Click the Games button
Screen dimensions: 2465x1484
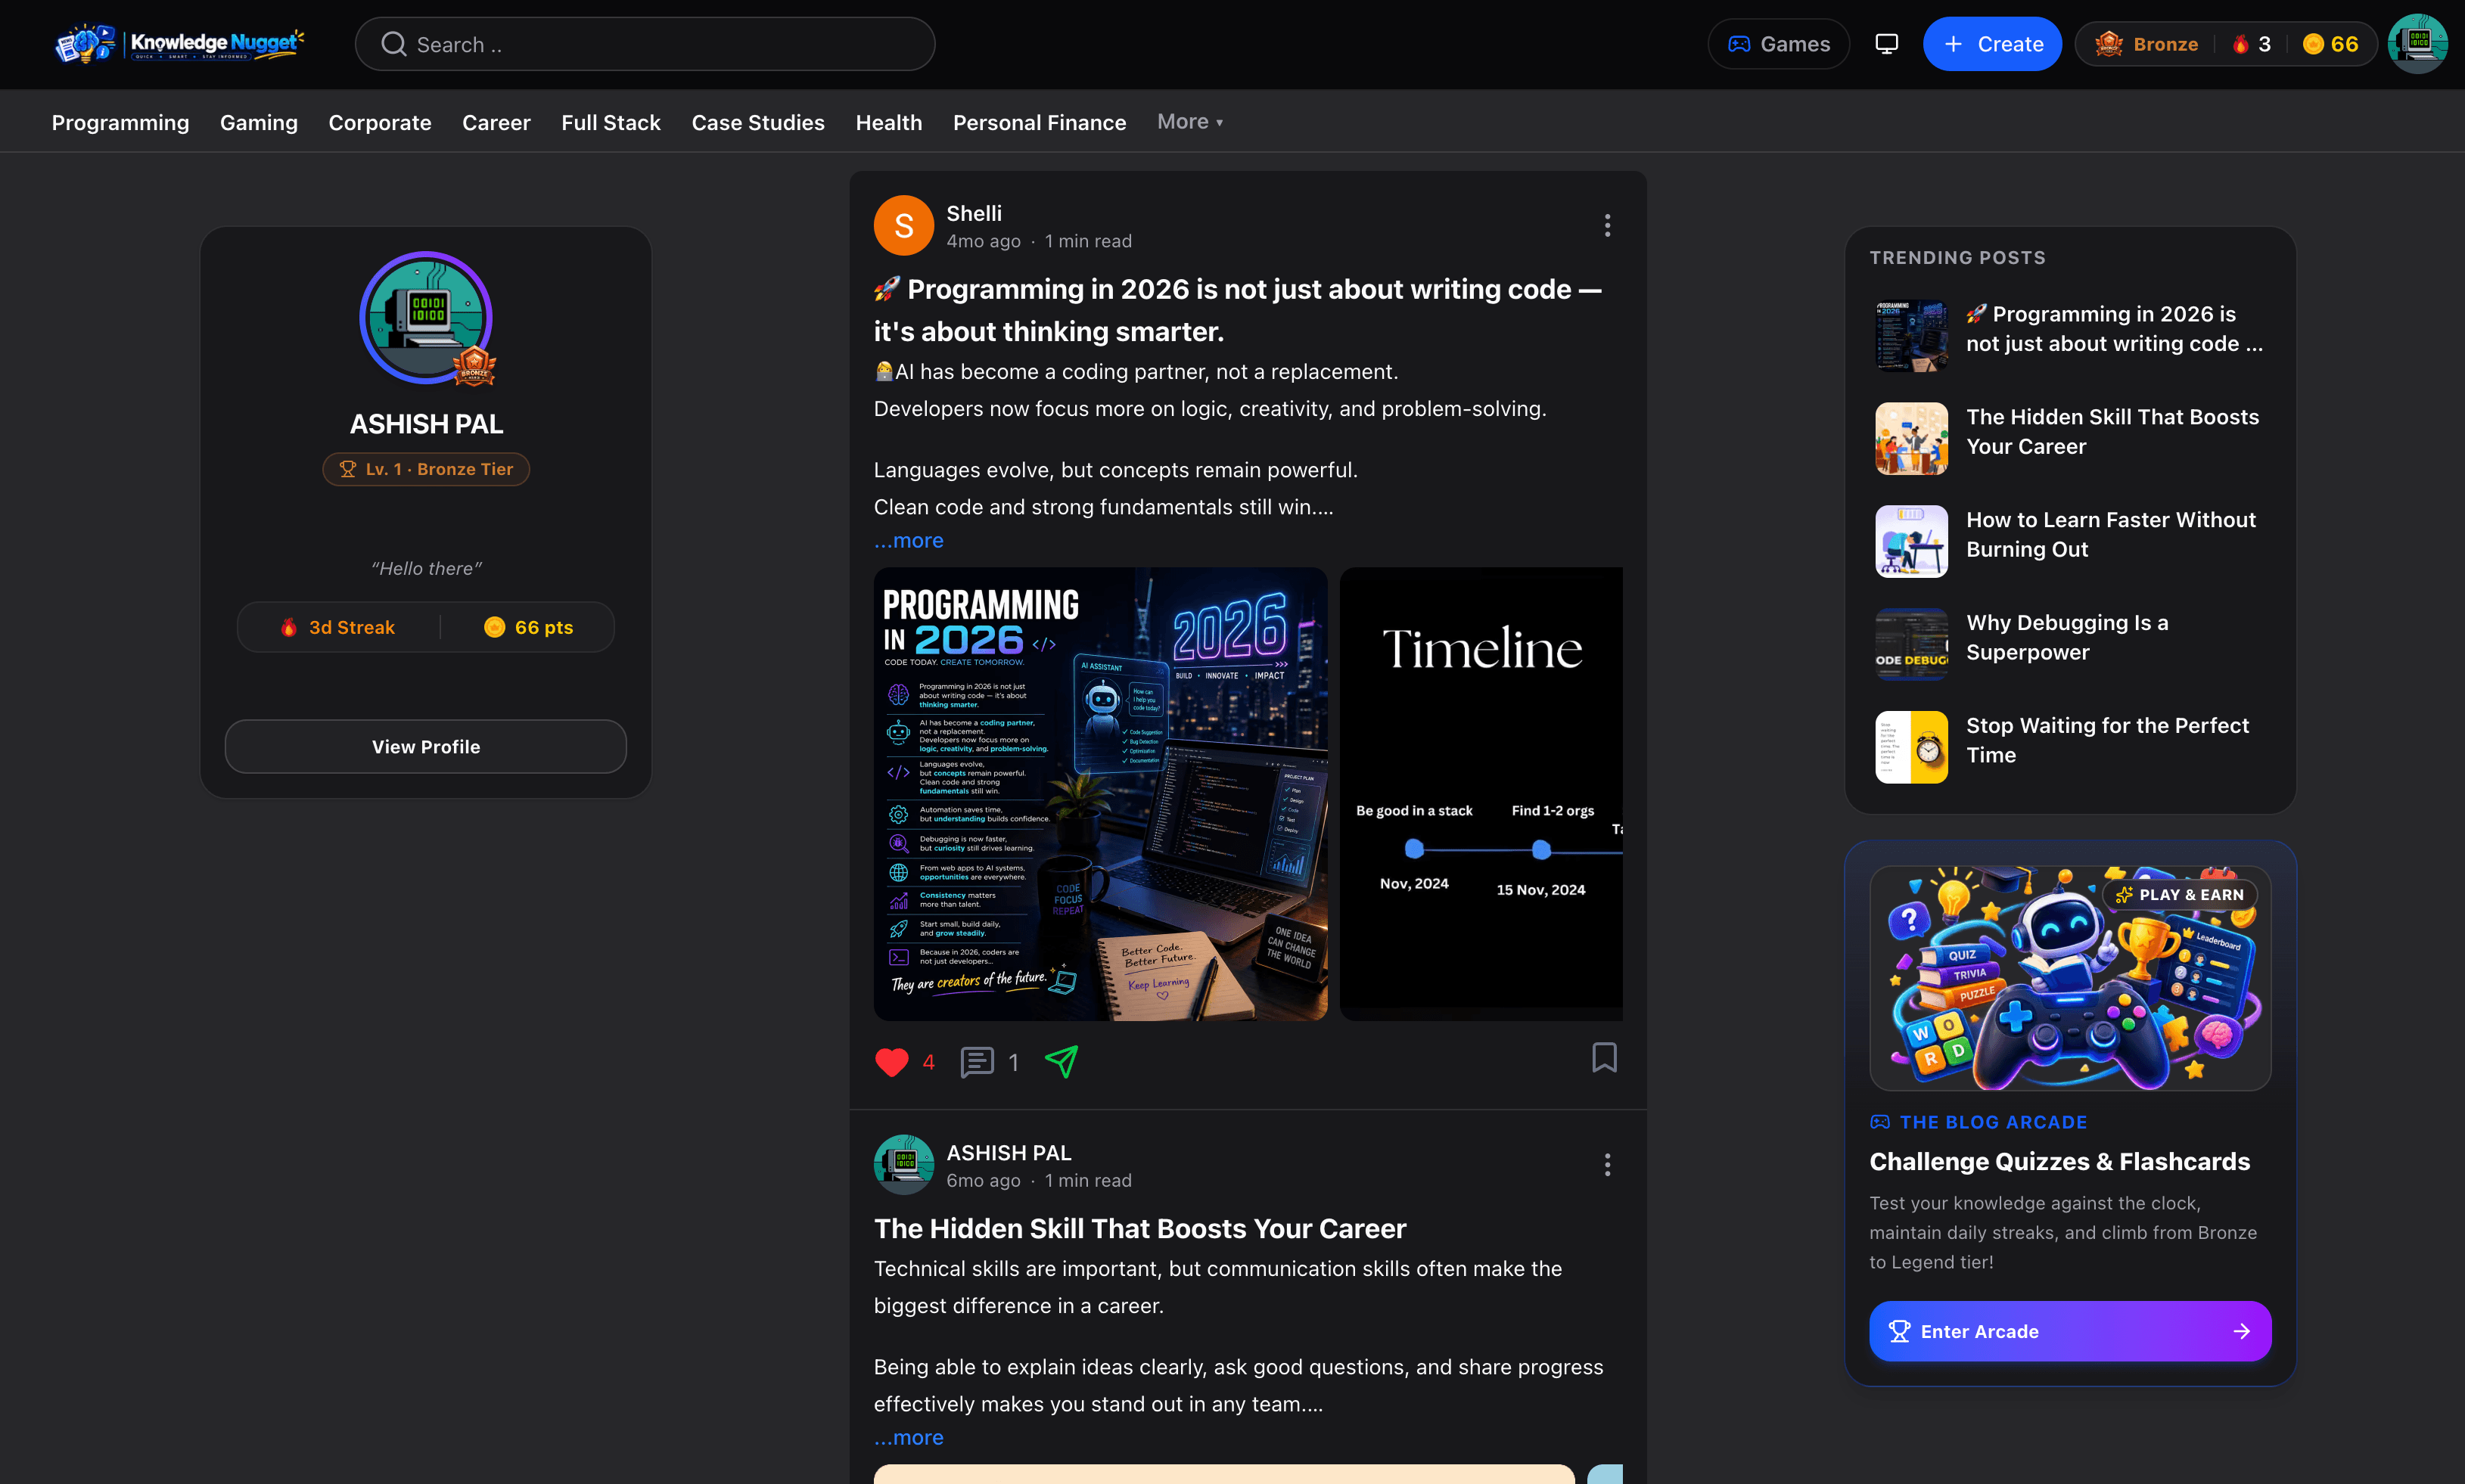[1778, 44]
